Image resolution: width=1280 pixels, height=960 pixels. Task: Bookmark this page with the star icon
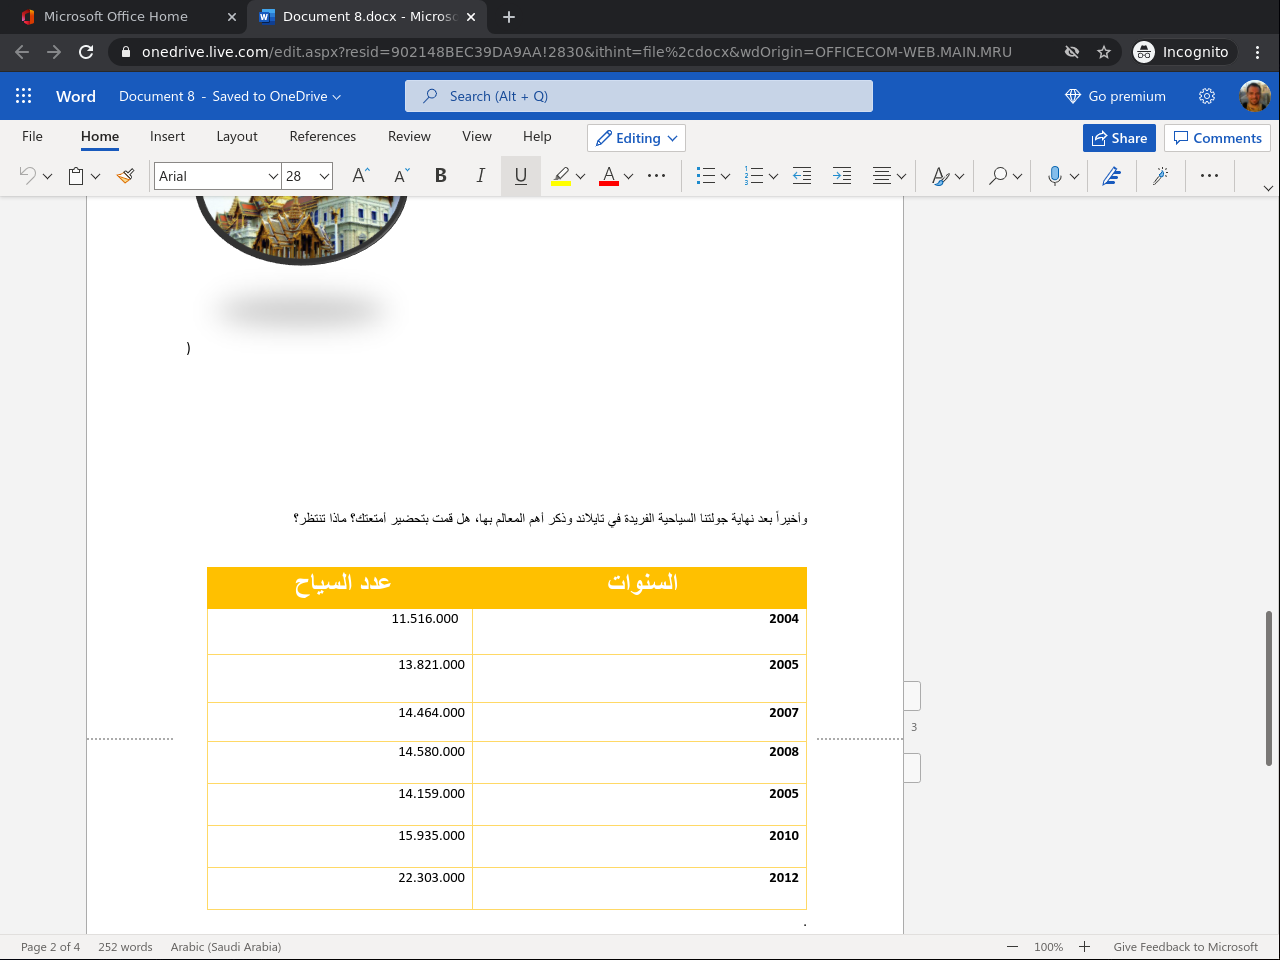(1104, 52)
